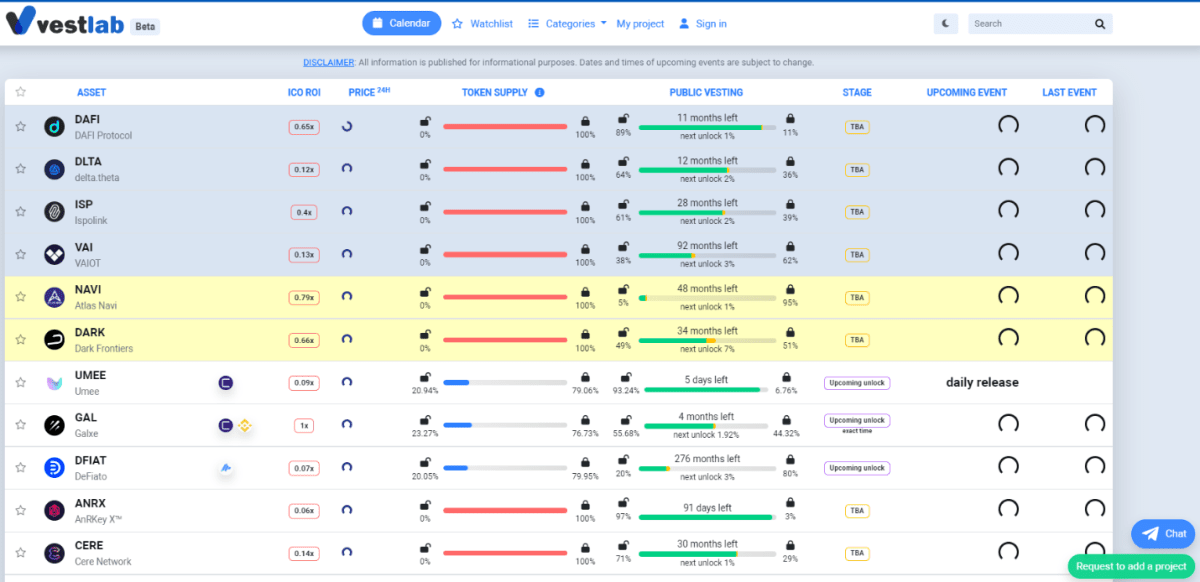The image size is (1200, 582).
Task: Sort by PUBLIC VESTING column
Action: [706, 92]
